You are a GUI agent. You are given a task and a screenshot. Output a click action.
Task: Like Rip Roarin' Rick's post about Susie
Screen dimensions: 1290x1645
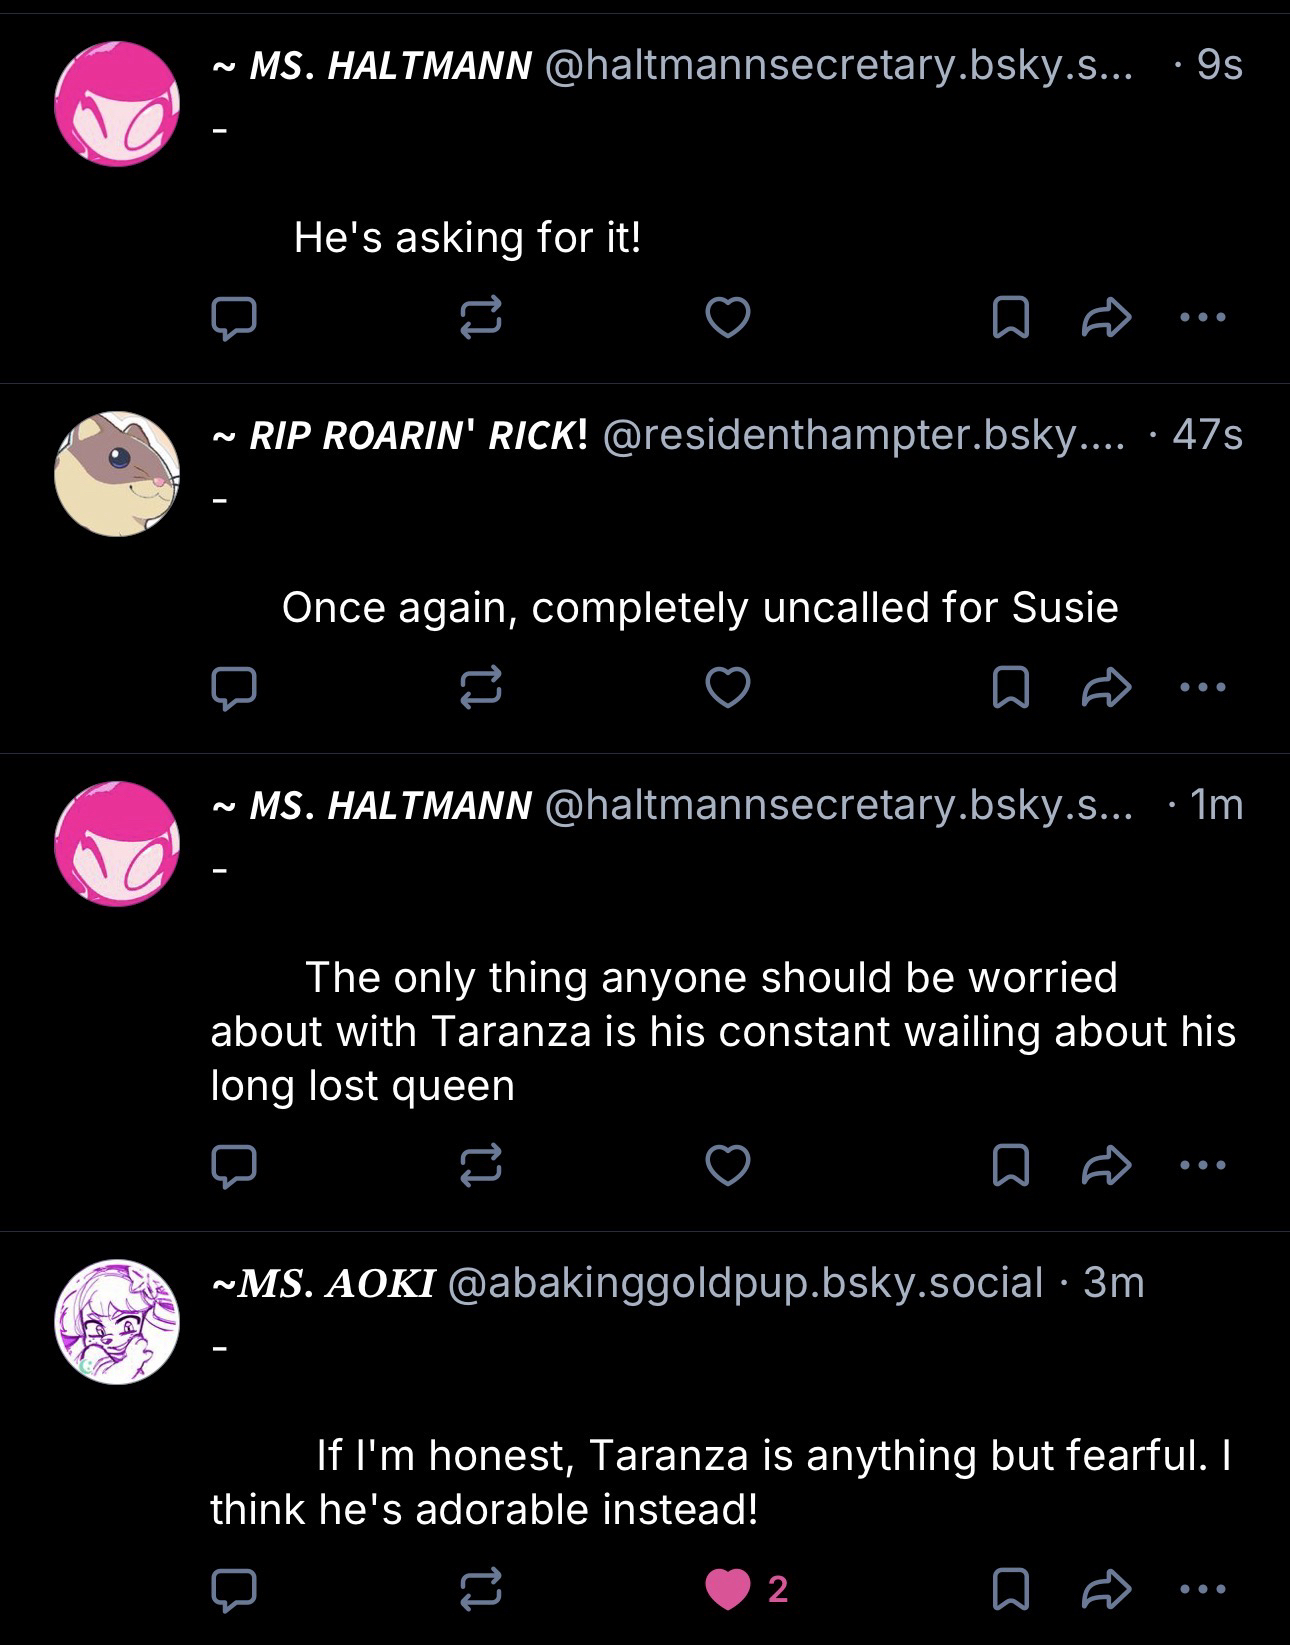coord(727,688)
